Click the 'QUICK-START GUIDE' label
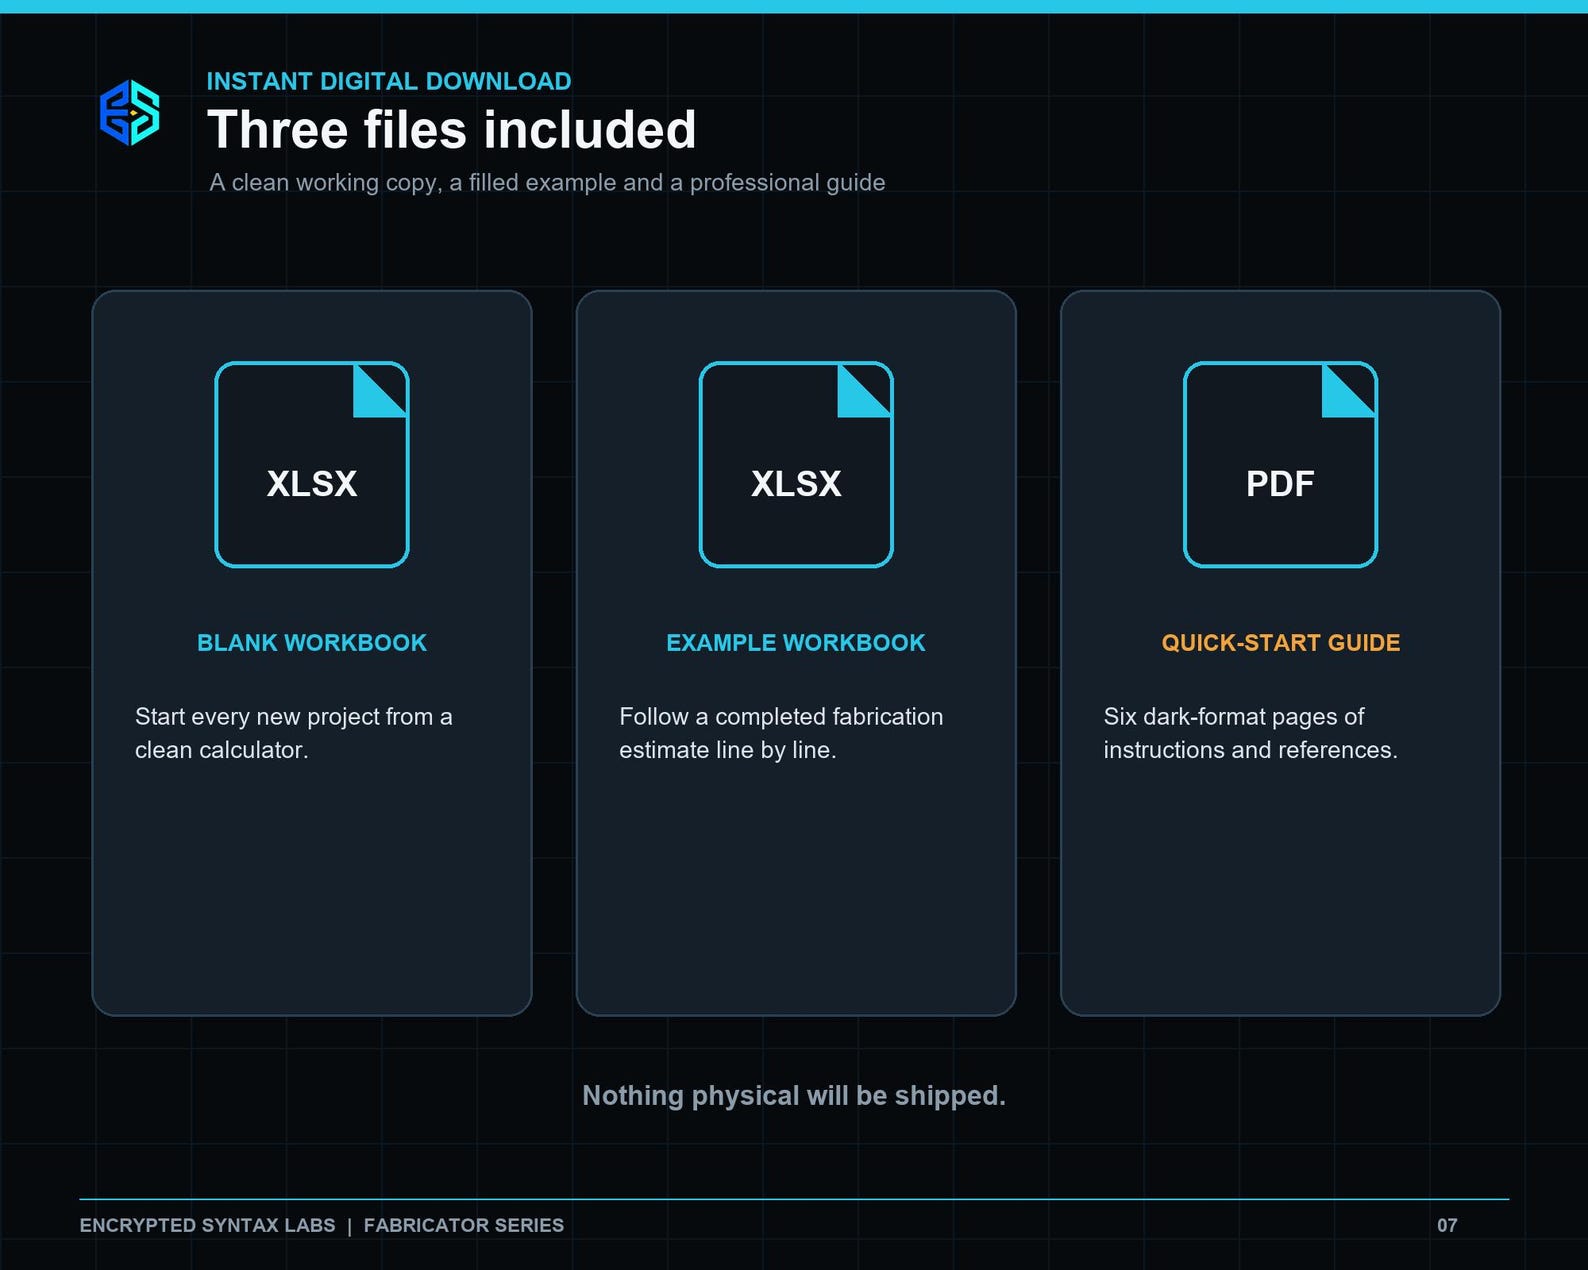Image resolution: width=1588 pixels, height=1270 pixels. (x=1280, y=643)
